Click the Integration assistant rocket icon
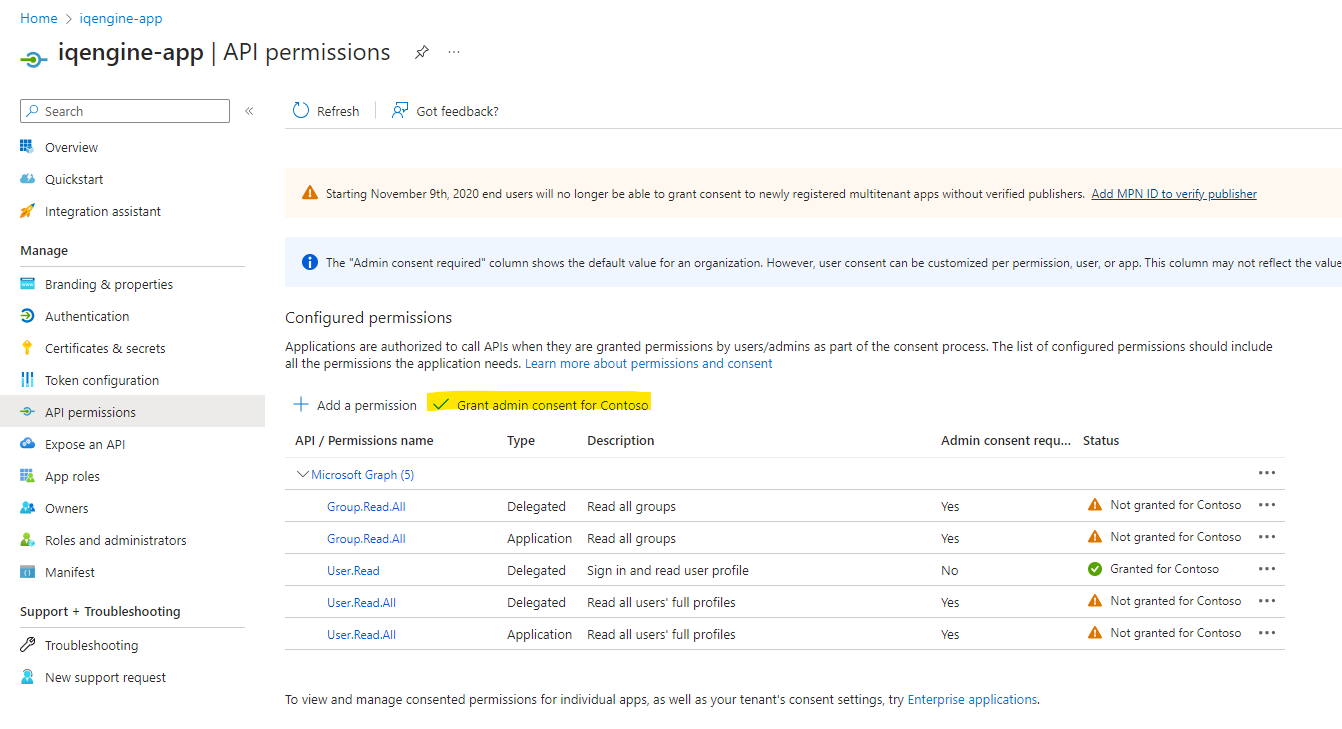Screen dimensions: 1342x729 click(27, 211)
